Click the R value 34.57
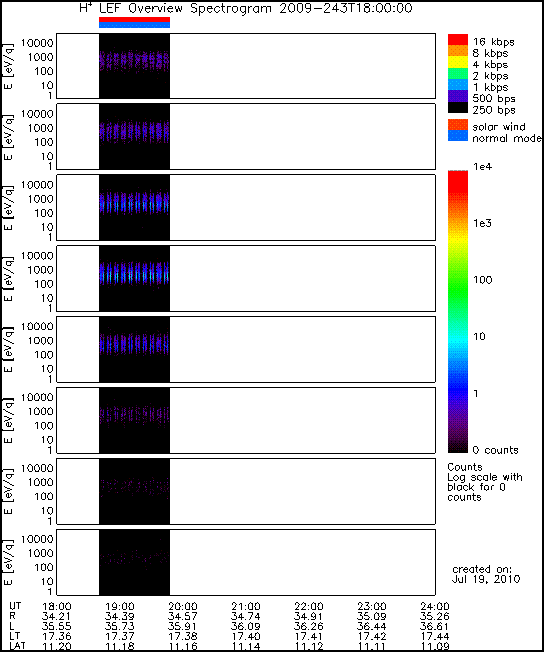 coord(183,616)
